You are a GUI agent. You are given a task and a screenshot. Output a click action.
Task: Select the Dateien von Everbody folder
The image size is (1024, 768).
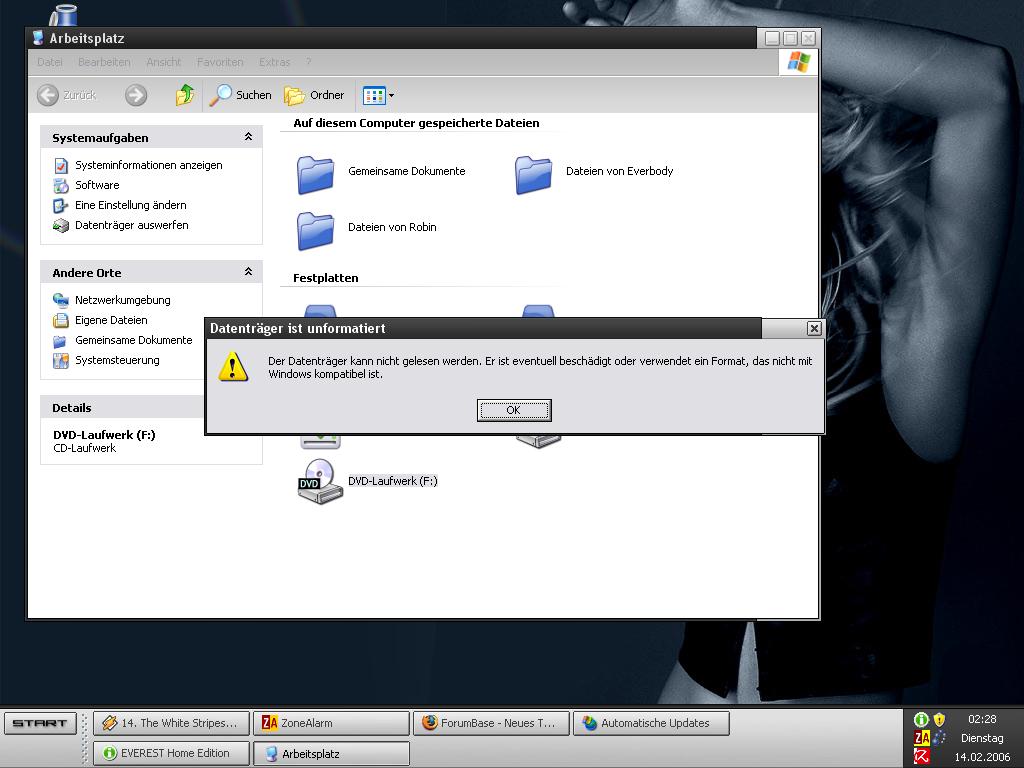pos(534,174)
